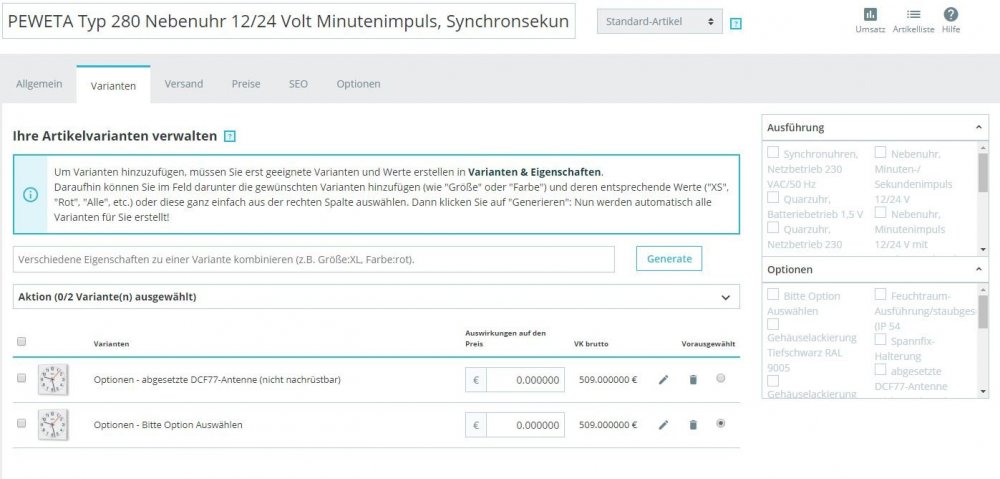The height and width of the screenshot is (479, 1000).
Task: Edit the abgesetzte DCF77-Antenne variant
Action: point(663,380)
